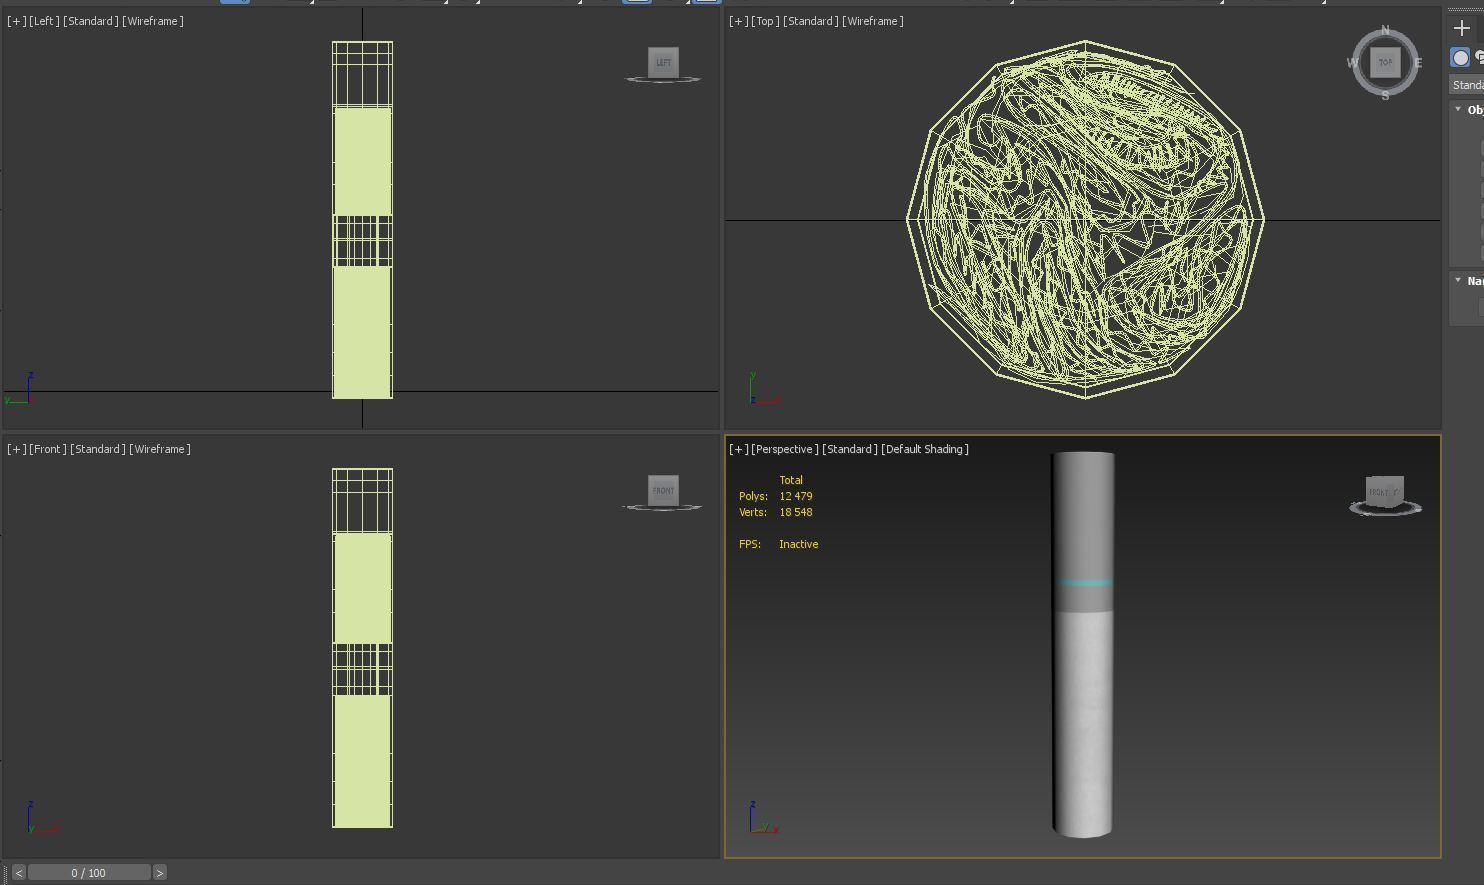Click the S compass letter on Top ViewCube
1484x885 pixels.
coord(1385,96)
